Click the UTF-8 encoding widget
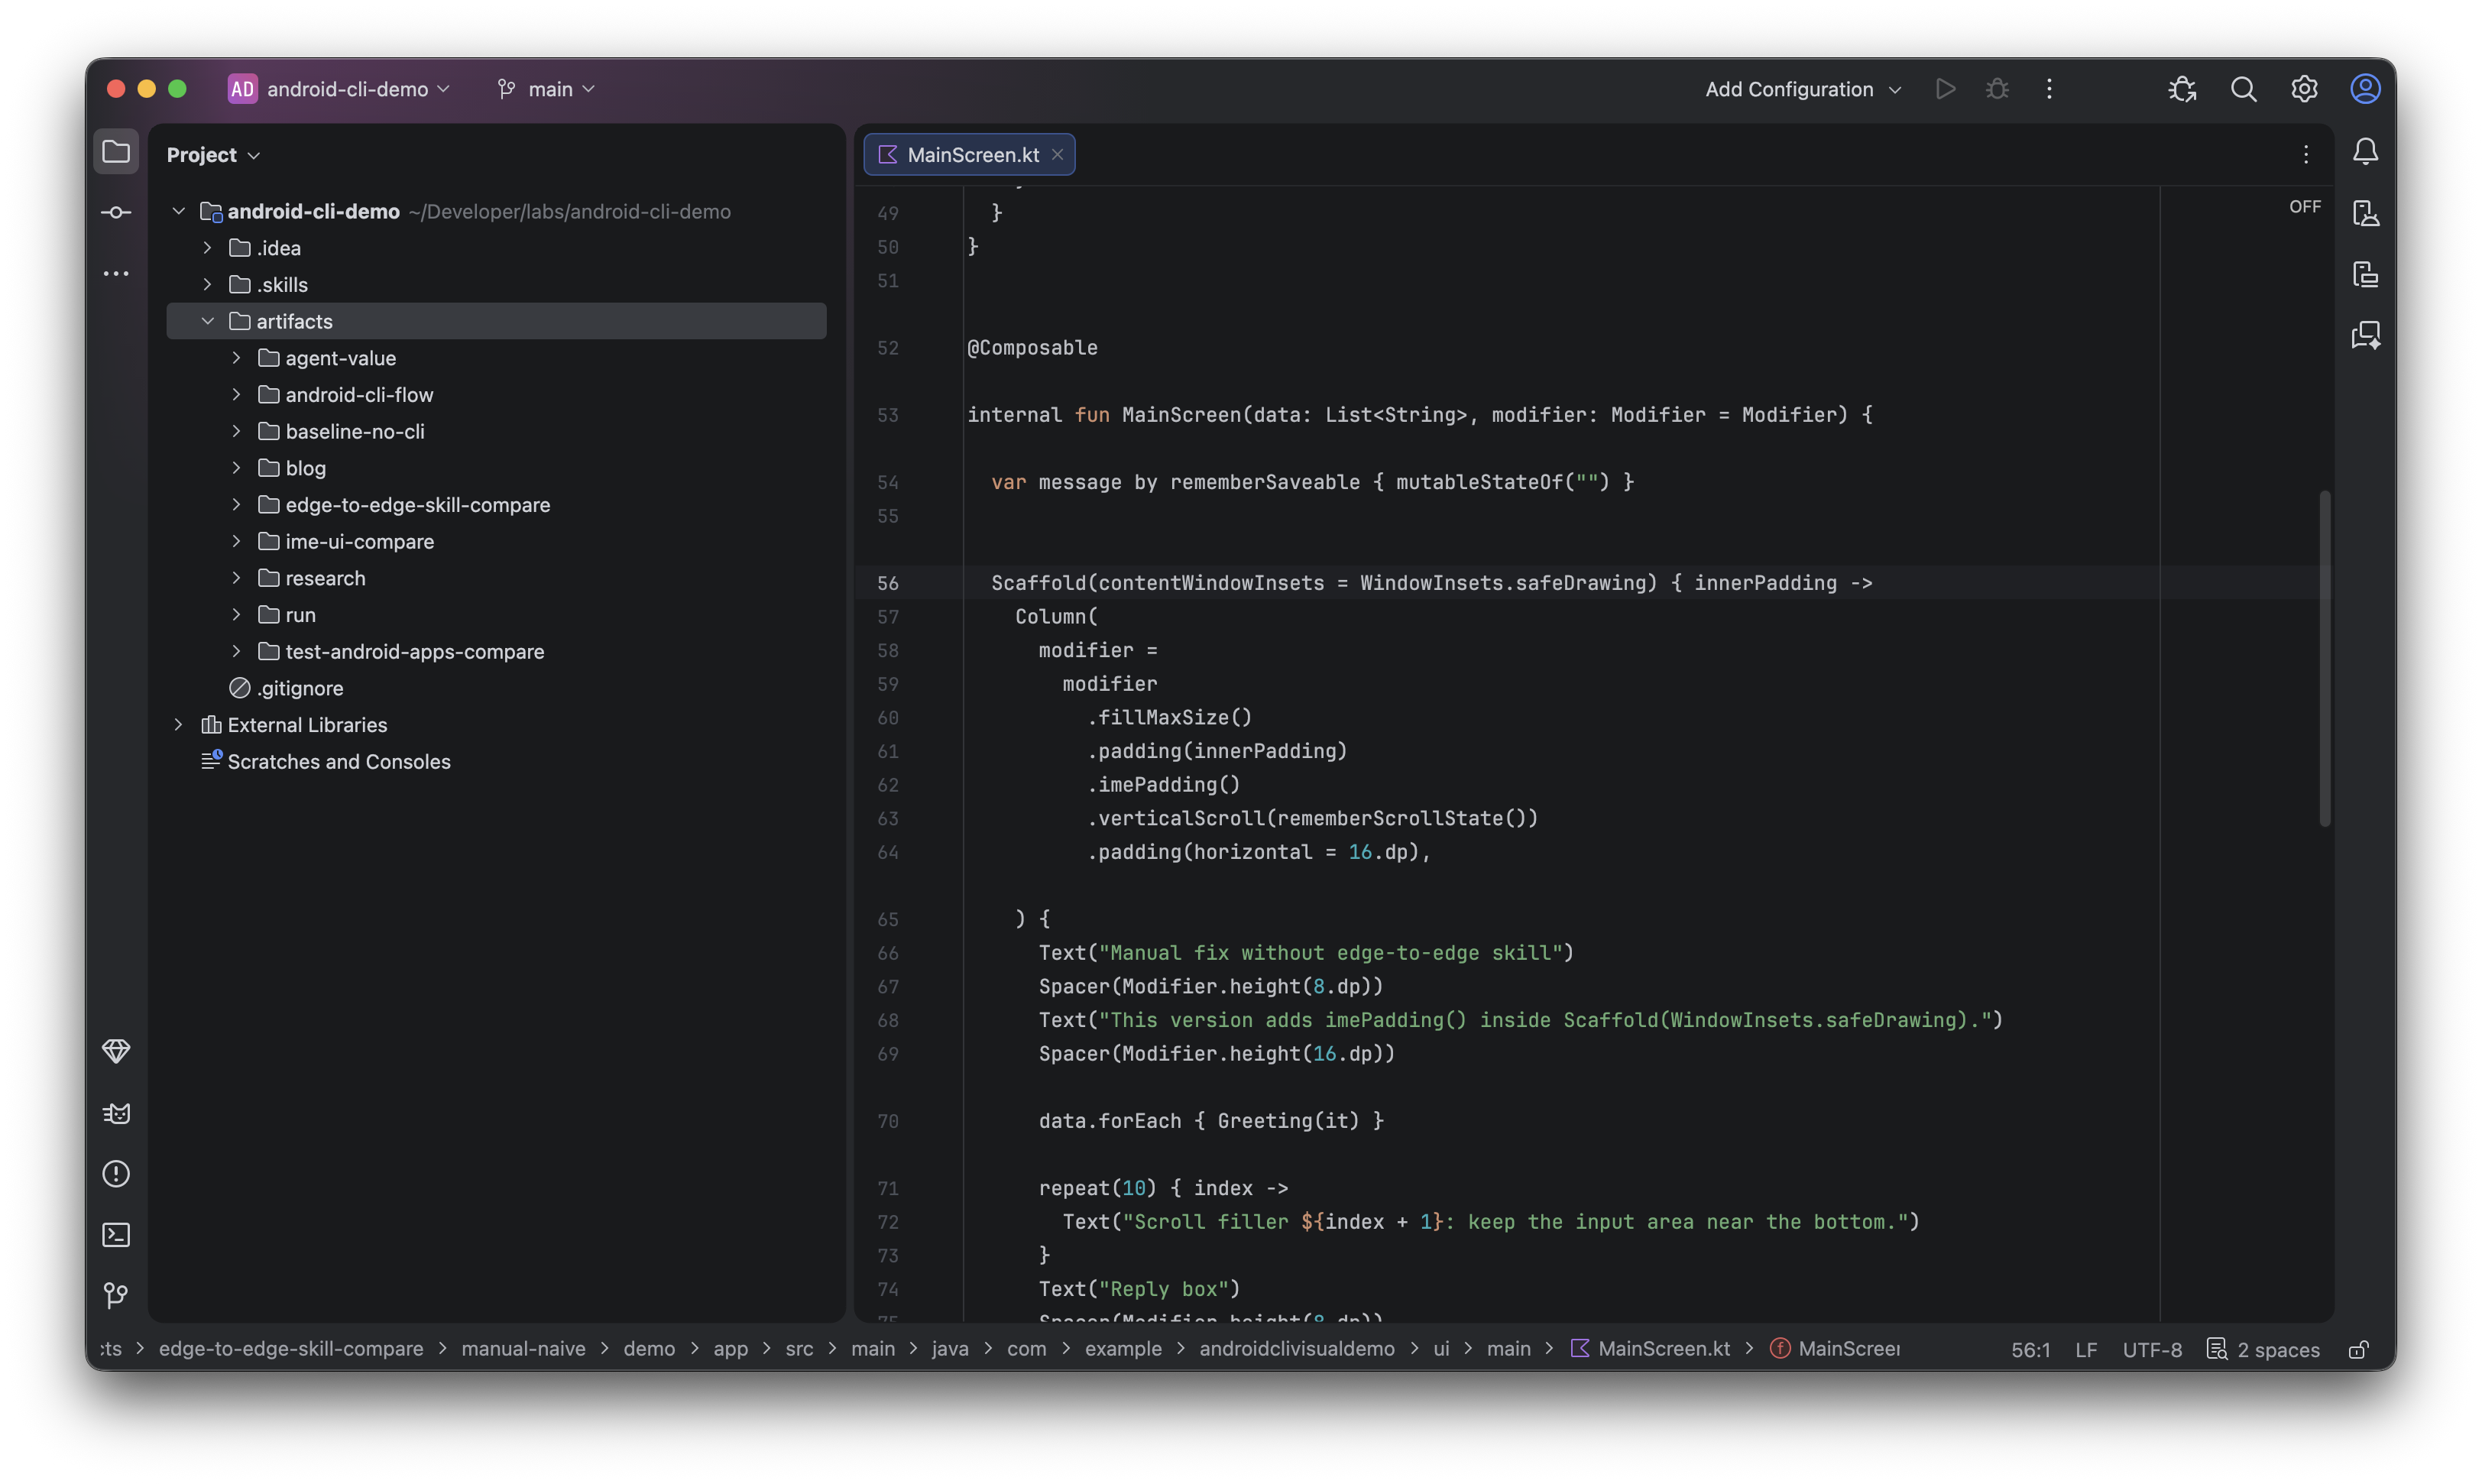This screenshot has width=2482, height=1484. [x=2152, y=1349]
